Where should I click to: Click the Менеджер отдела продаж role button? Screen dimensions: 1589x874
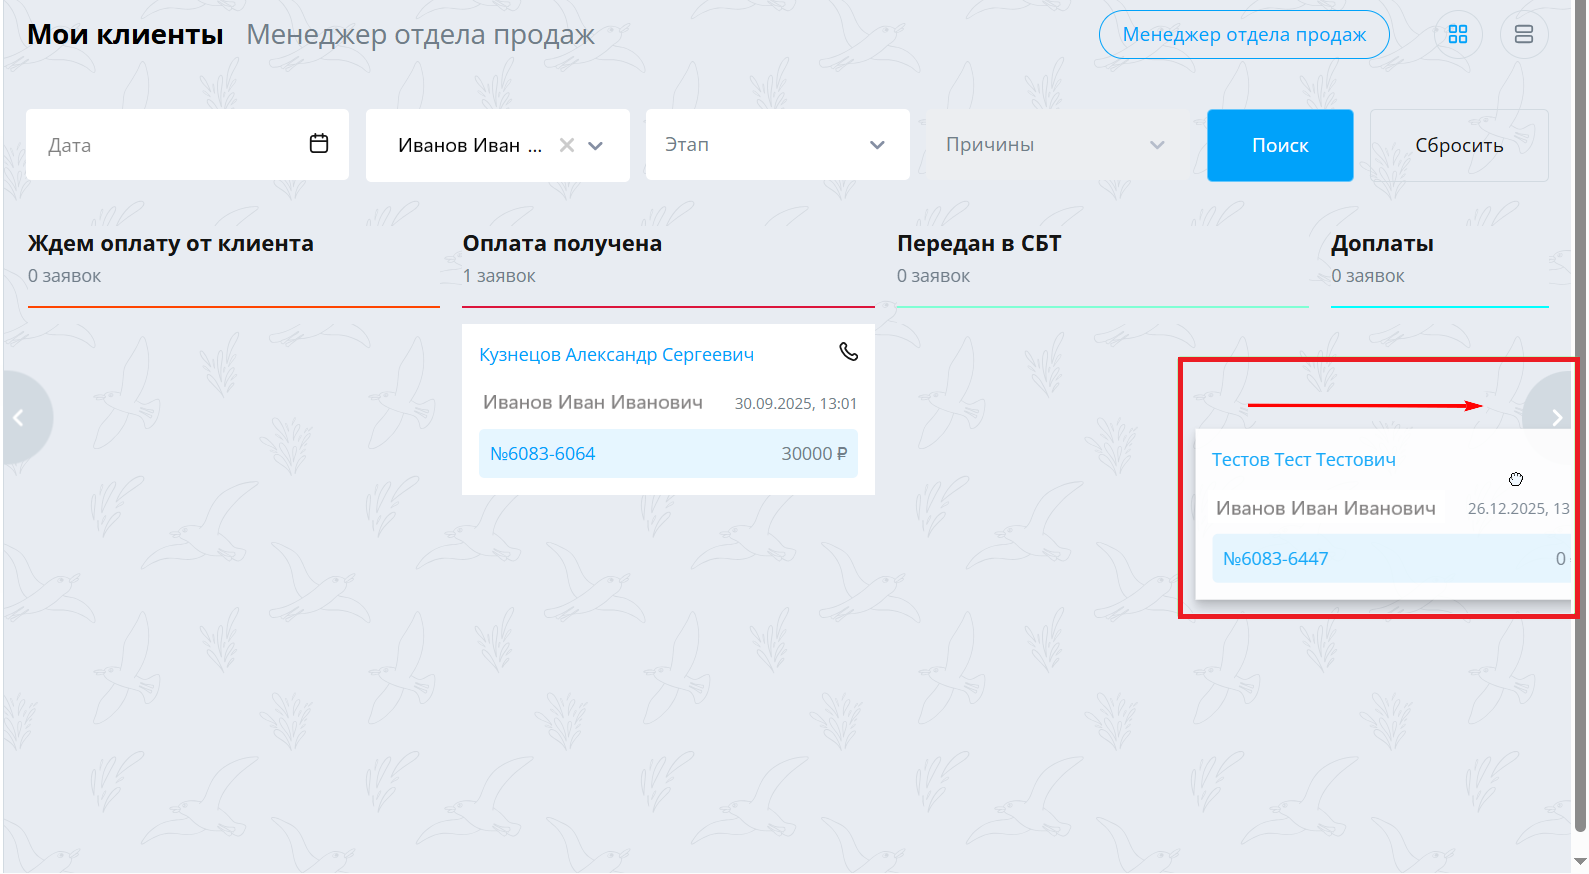pyautogui.click(x=1244, y=34)
